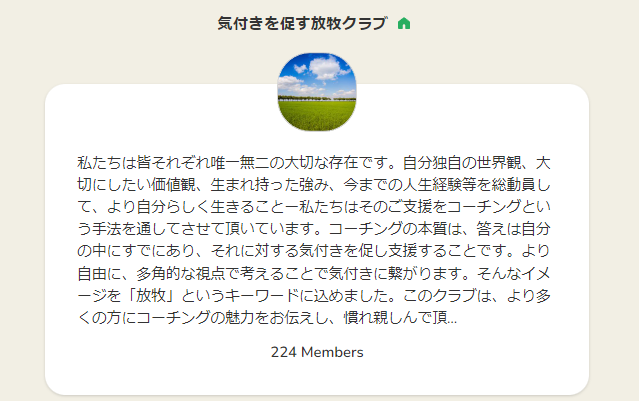Click the club avatar with sky and field

point(316,92)
